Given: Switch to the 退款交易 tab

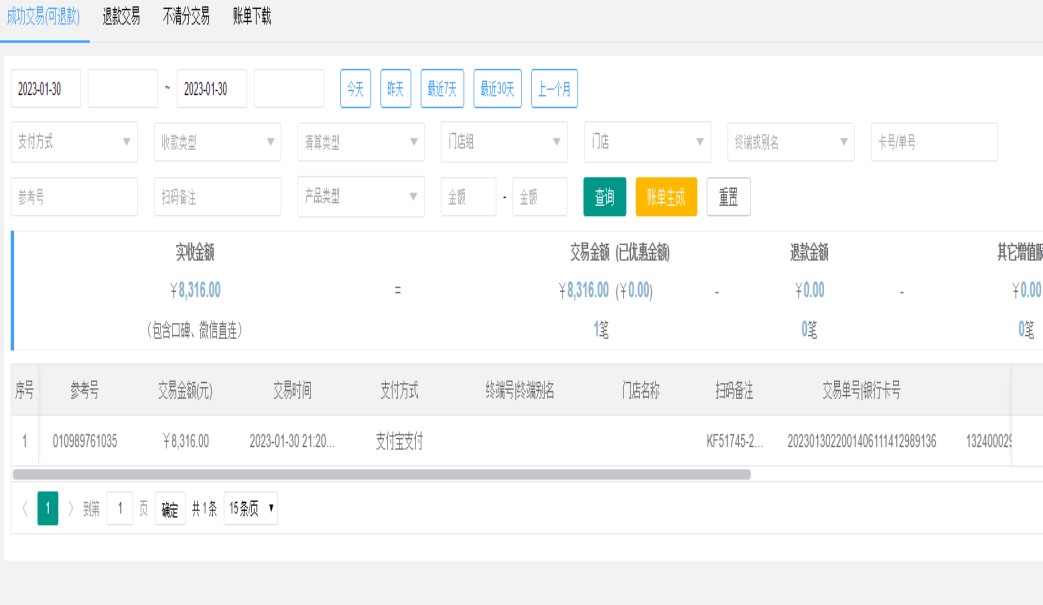Looking at the screenshot, I should point(121,17).
